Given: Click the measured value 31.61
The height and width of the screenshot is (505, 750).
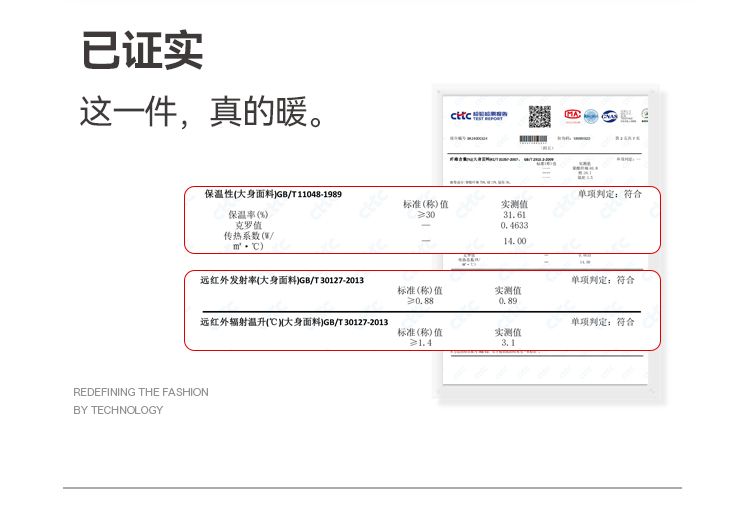Looking at the screenshot, I should pyautogui.click(x=514, y=215).
